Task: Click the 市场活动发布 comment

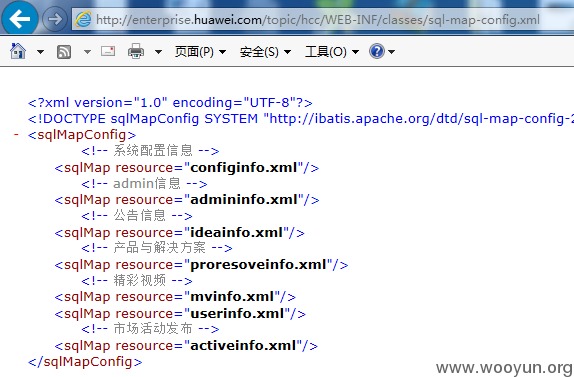Action: [x=150, y=329]
